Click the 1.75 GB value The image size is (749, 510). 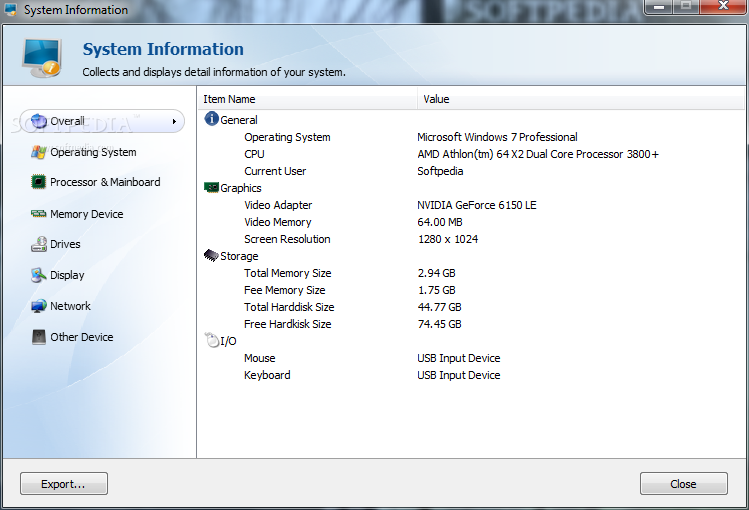tap(437, 290)
